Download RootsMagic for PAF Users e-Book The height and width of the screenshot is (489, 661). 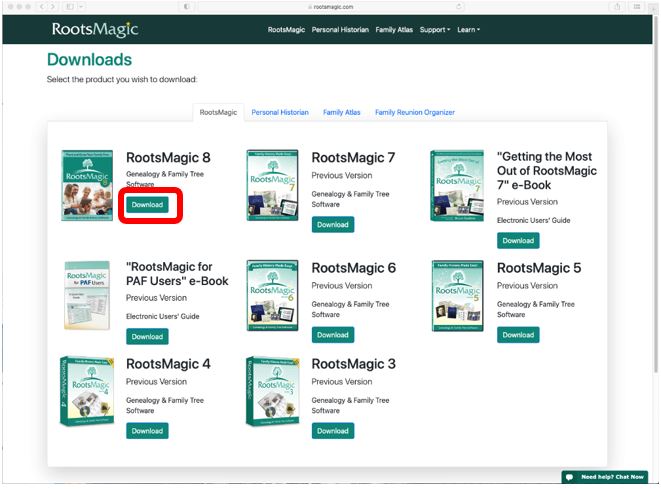point(147,337)
